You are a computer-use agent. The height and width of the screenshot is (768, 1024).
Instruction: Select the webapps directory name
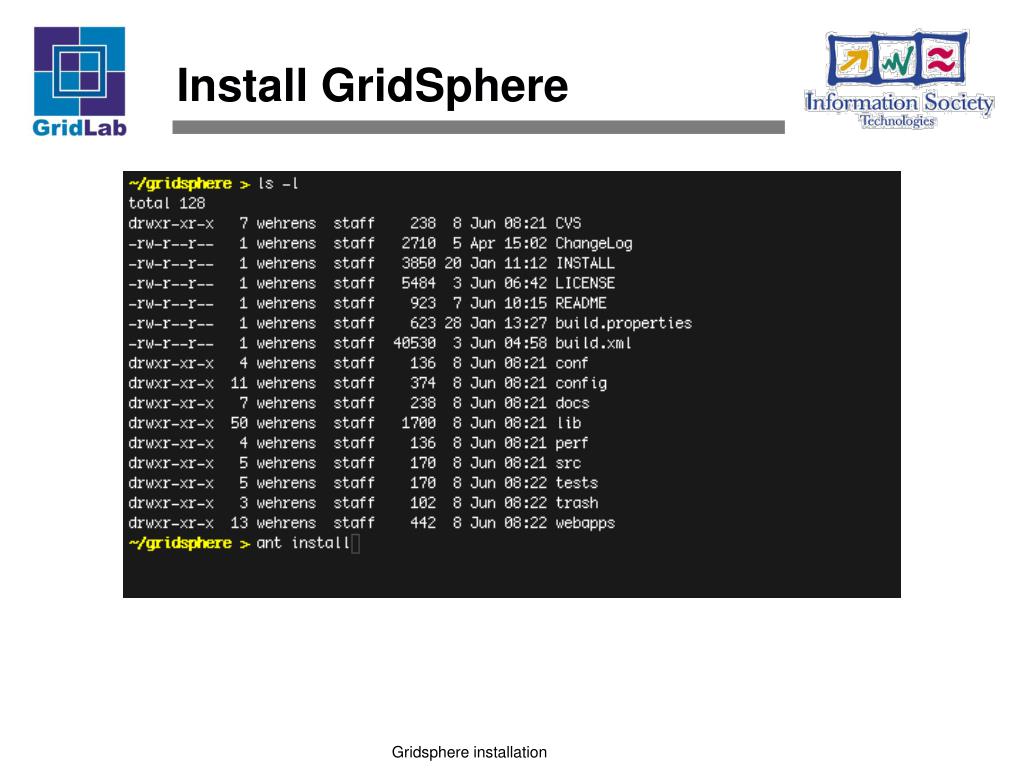click(x=585, y=523)
